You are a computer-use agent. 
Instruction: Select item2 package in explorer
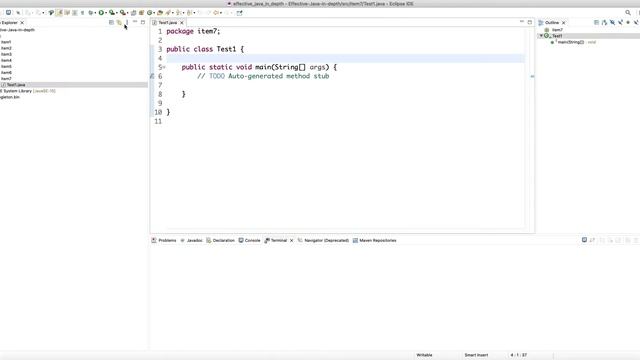click(6, 48)
